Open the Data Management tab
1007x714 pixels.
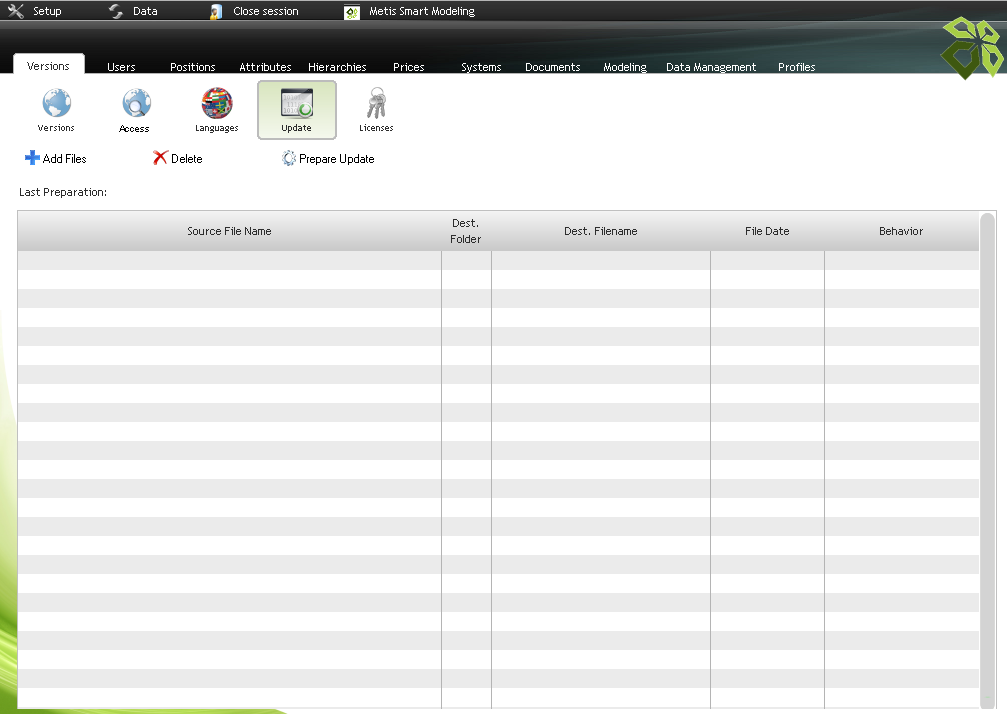[x=711, y=67]
